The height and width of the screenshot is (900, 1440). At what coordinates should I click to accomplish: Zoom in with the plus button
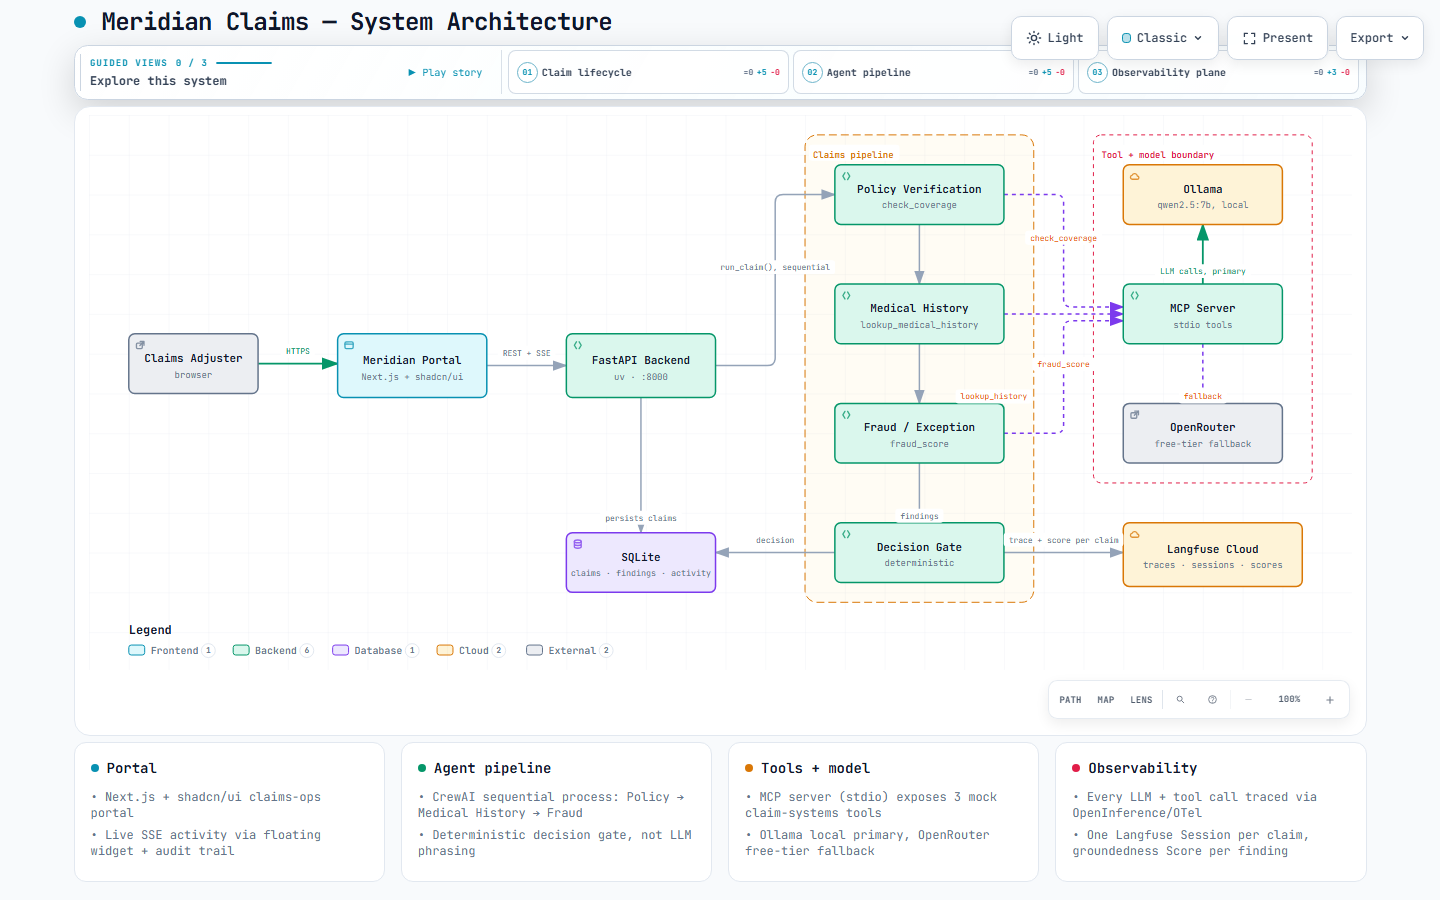coord(1330,700)
